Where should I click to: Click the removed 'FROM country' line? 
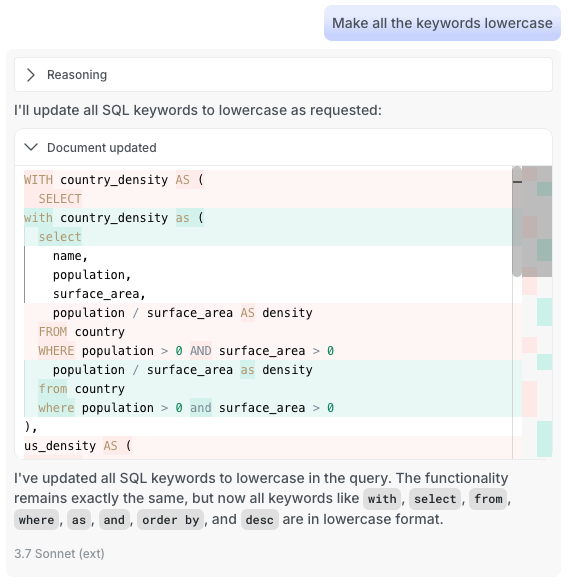[267, 332]
